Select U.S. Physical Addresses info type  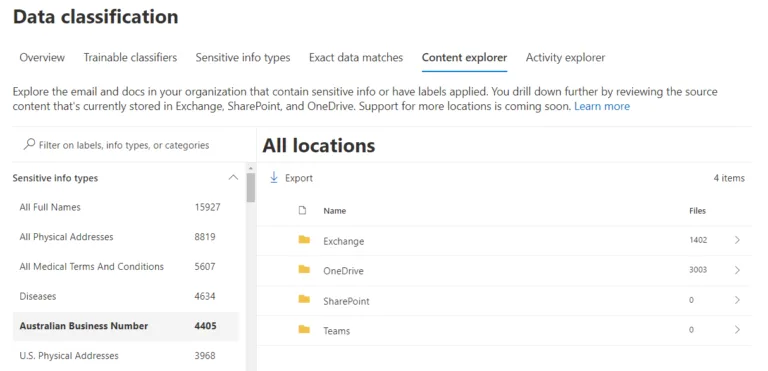[x=69, y=356]
